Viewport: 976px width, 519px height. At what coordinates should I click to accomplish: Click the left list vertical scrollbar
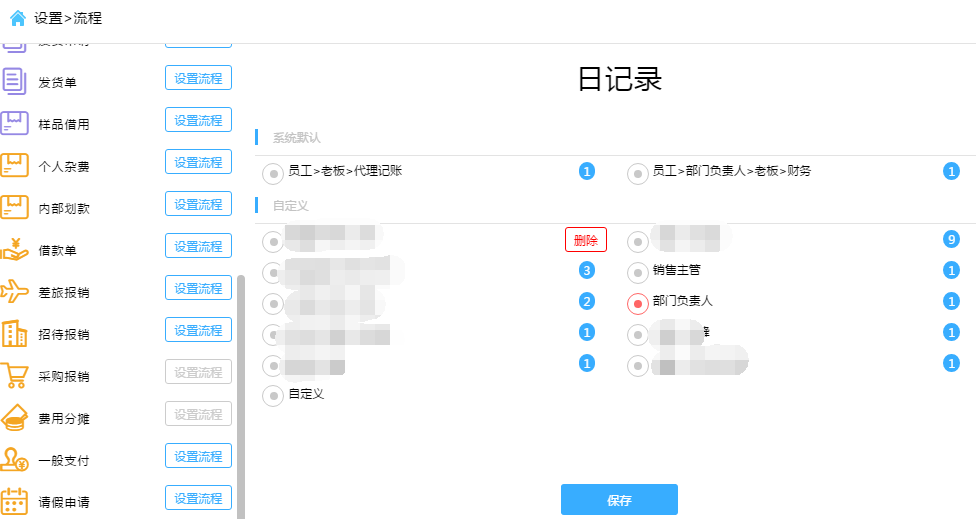(x=241, y=396)
